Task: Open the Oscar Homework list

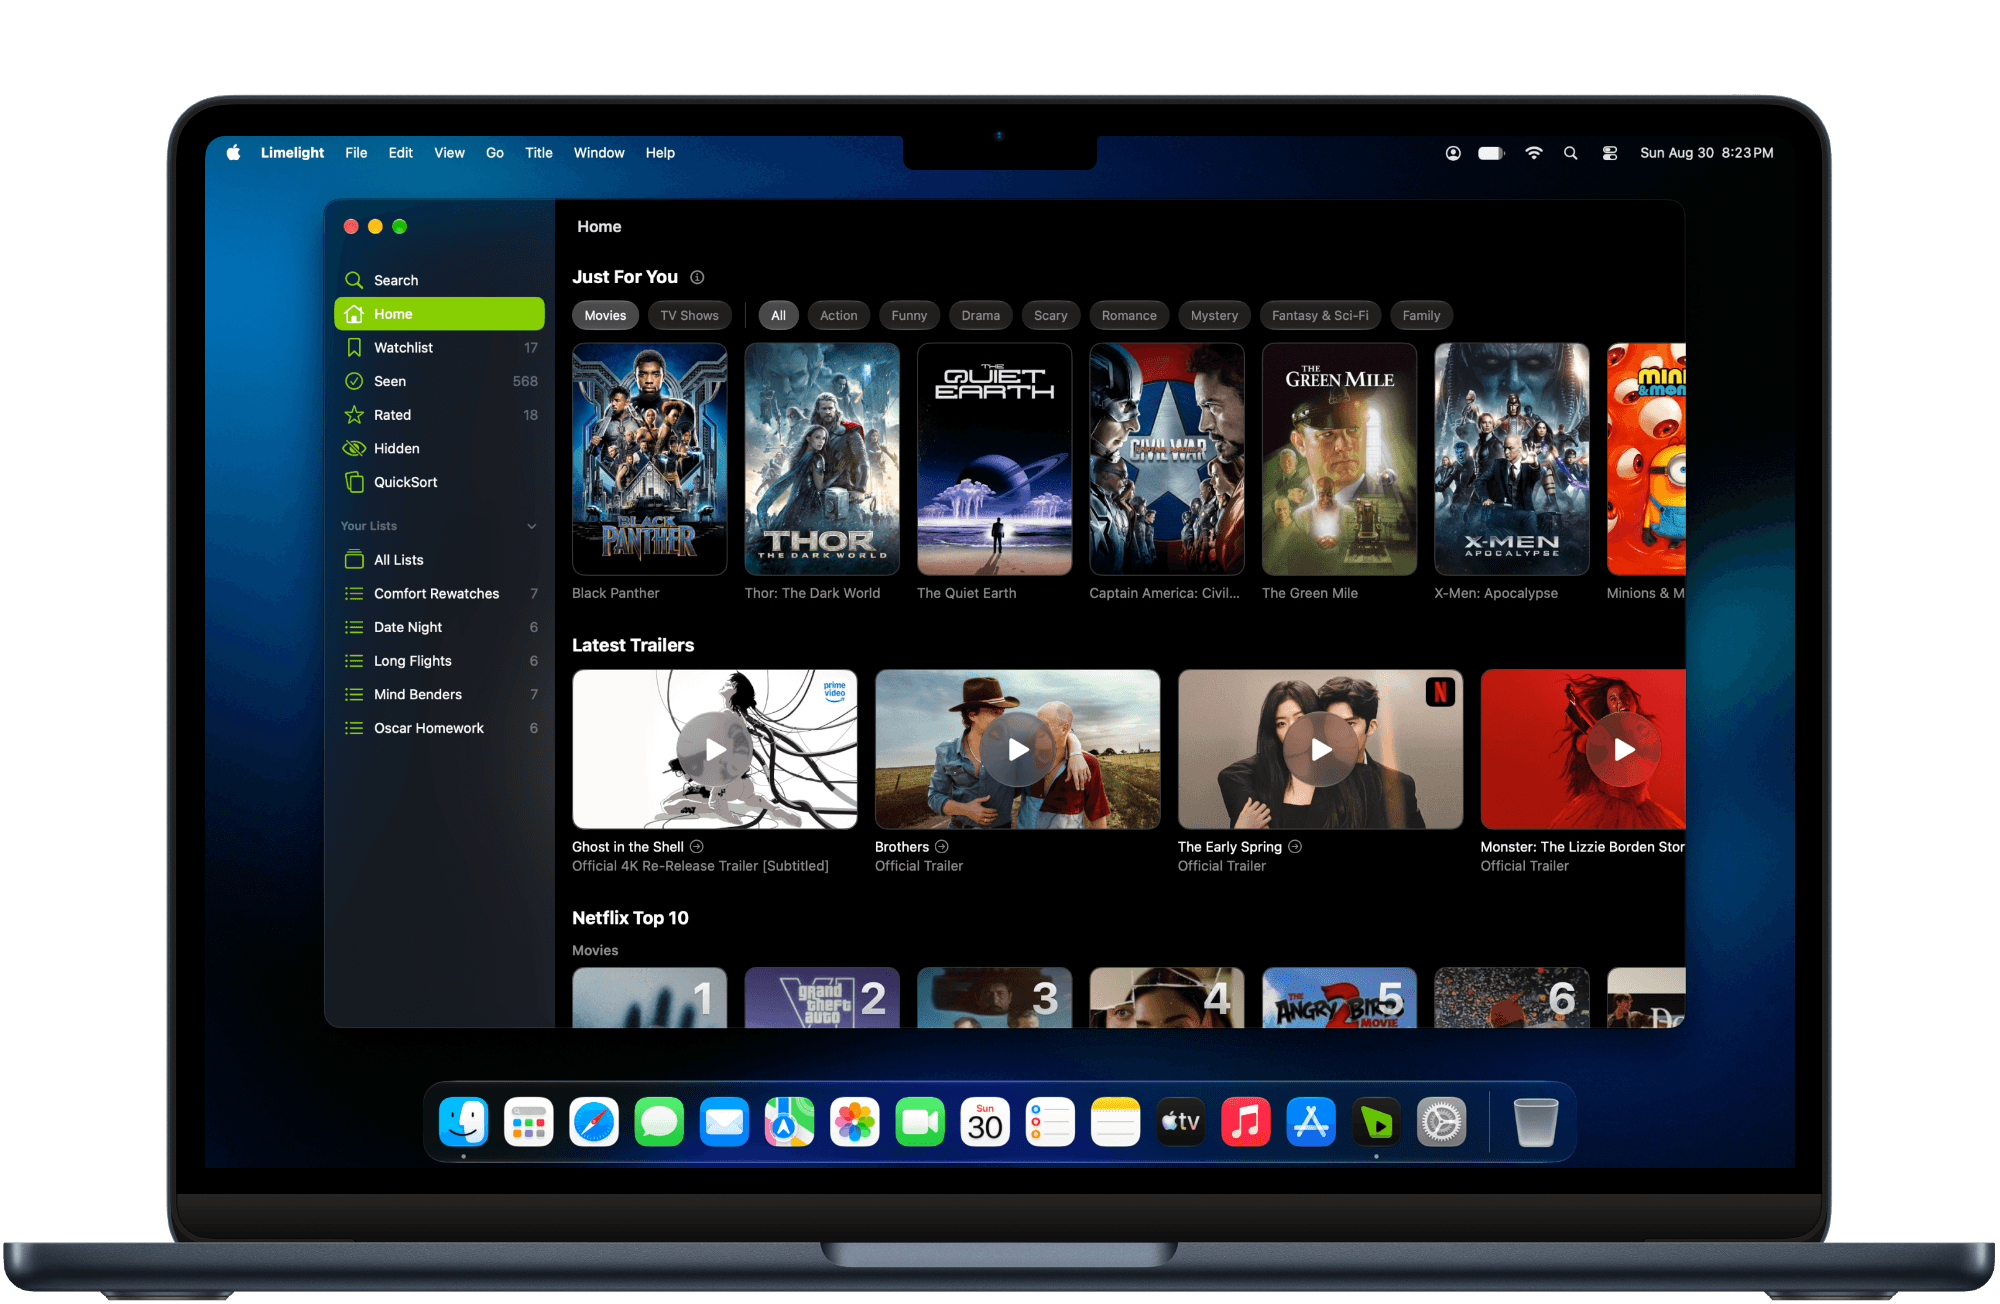Action: click(439, 728)
